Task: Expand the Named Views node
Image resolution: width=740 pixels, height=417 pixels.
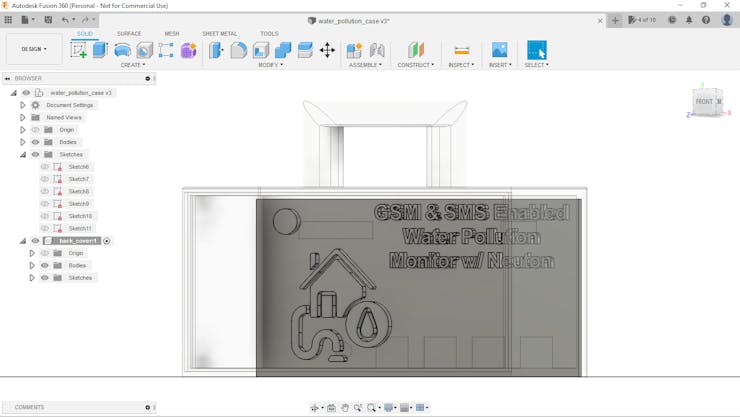Action: click(x=22, y=117)
